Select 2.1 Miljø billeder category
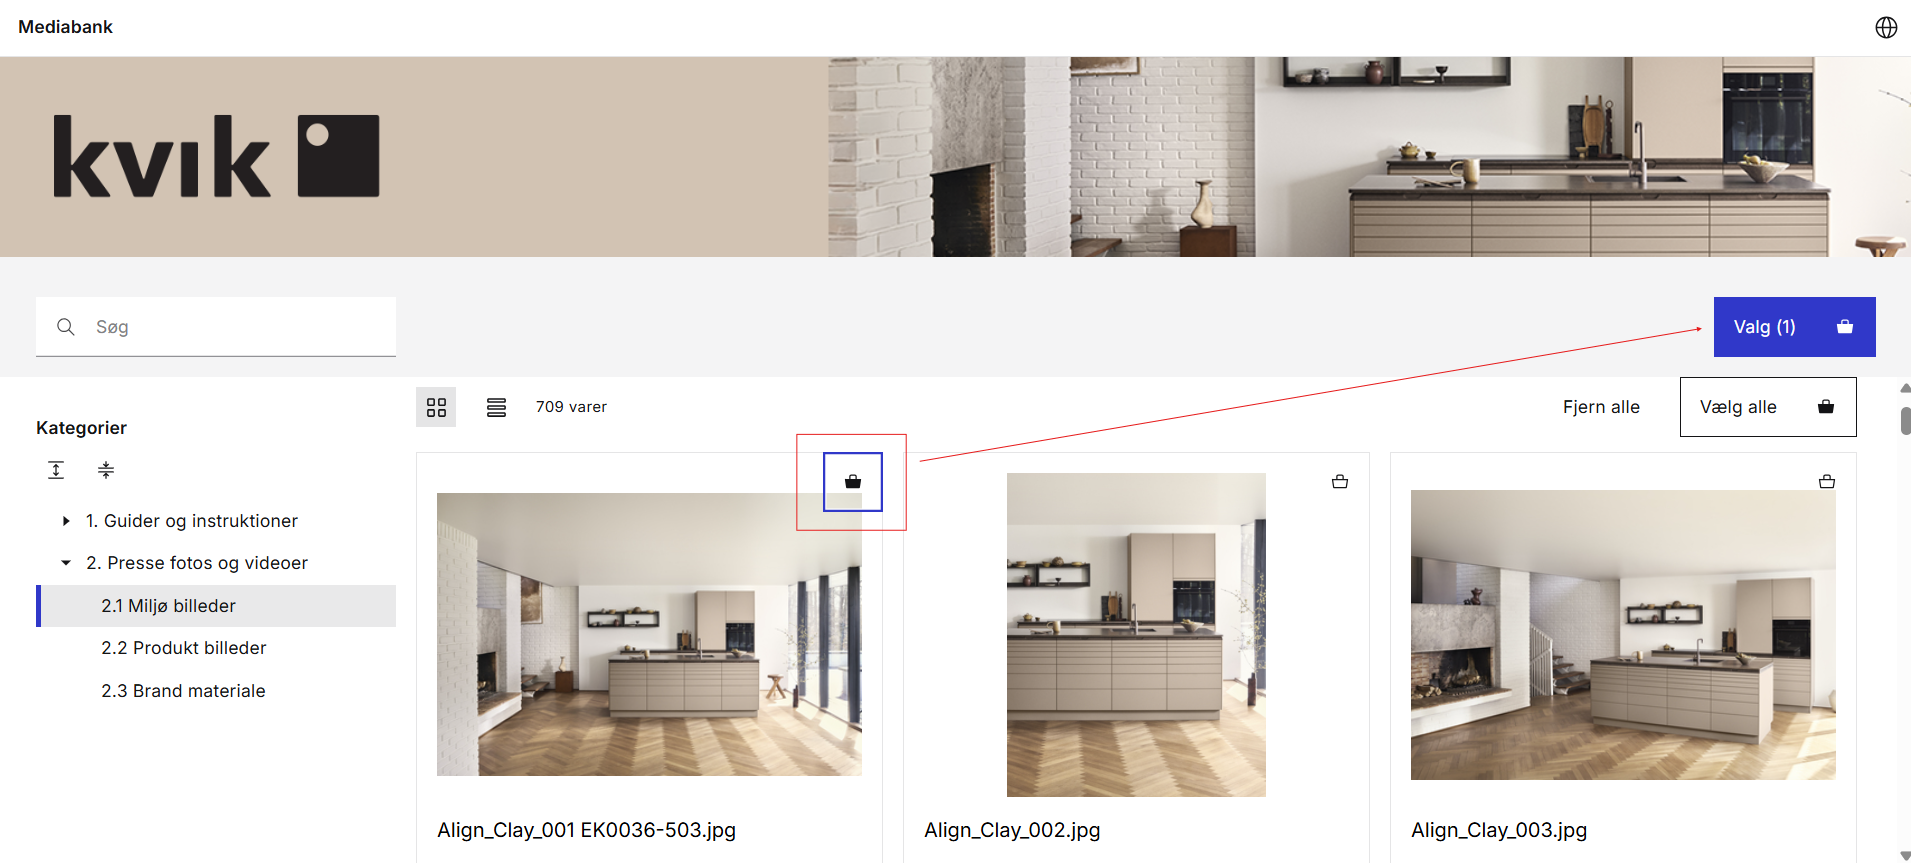 coord(168,606)
